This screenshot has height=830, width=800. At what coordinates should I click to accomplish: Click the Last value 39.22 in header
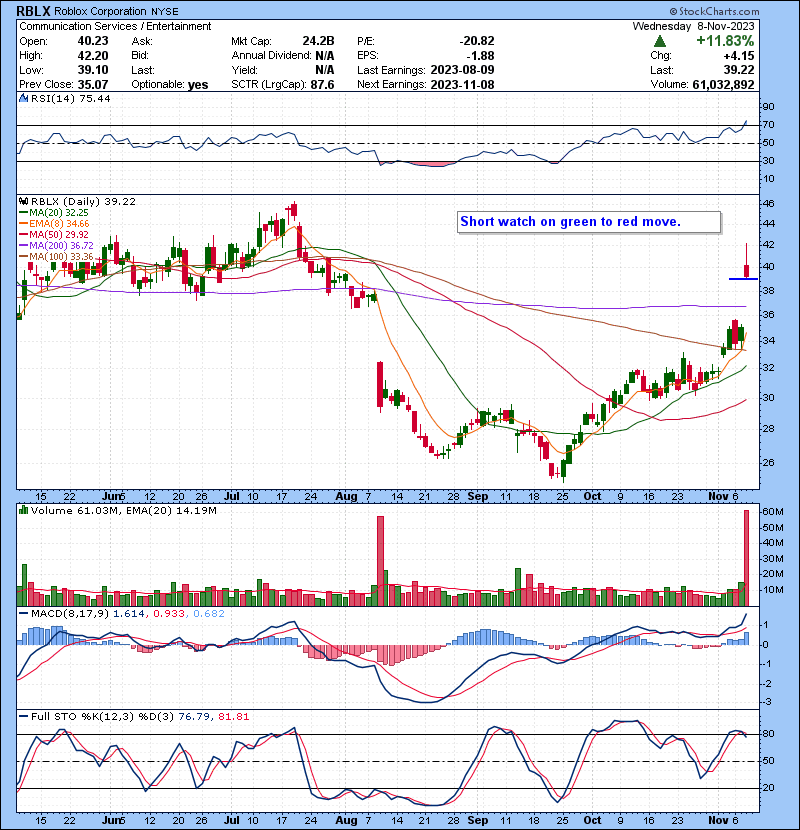tap(740, 70)
